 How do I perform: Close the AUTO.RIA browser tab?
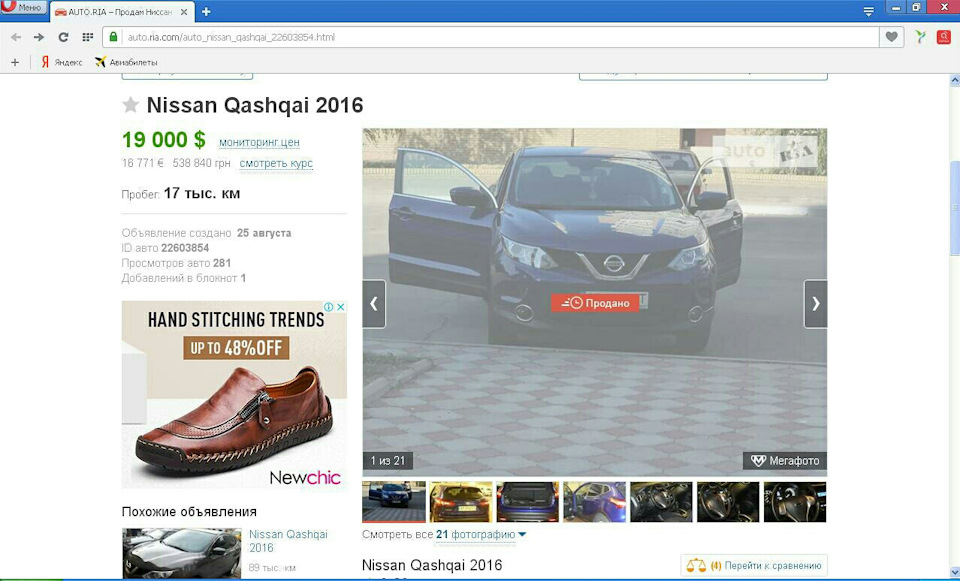[184, 12]
